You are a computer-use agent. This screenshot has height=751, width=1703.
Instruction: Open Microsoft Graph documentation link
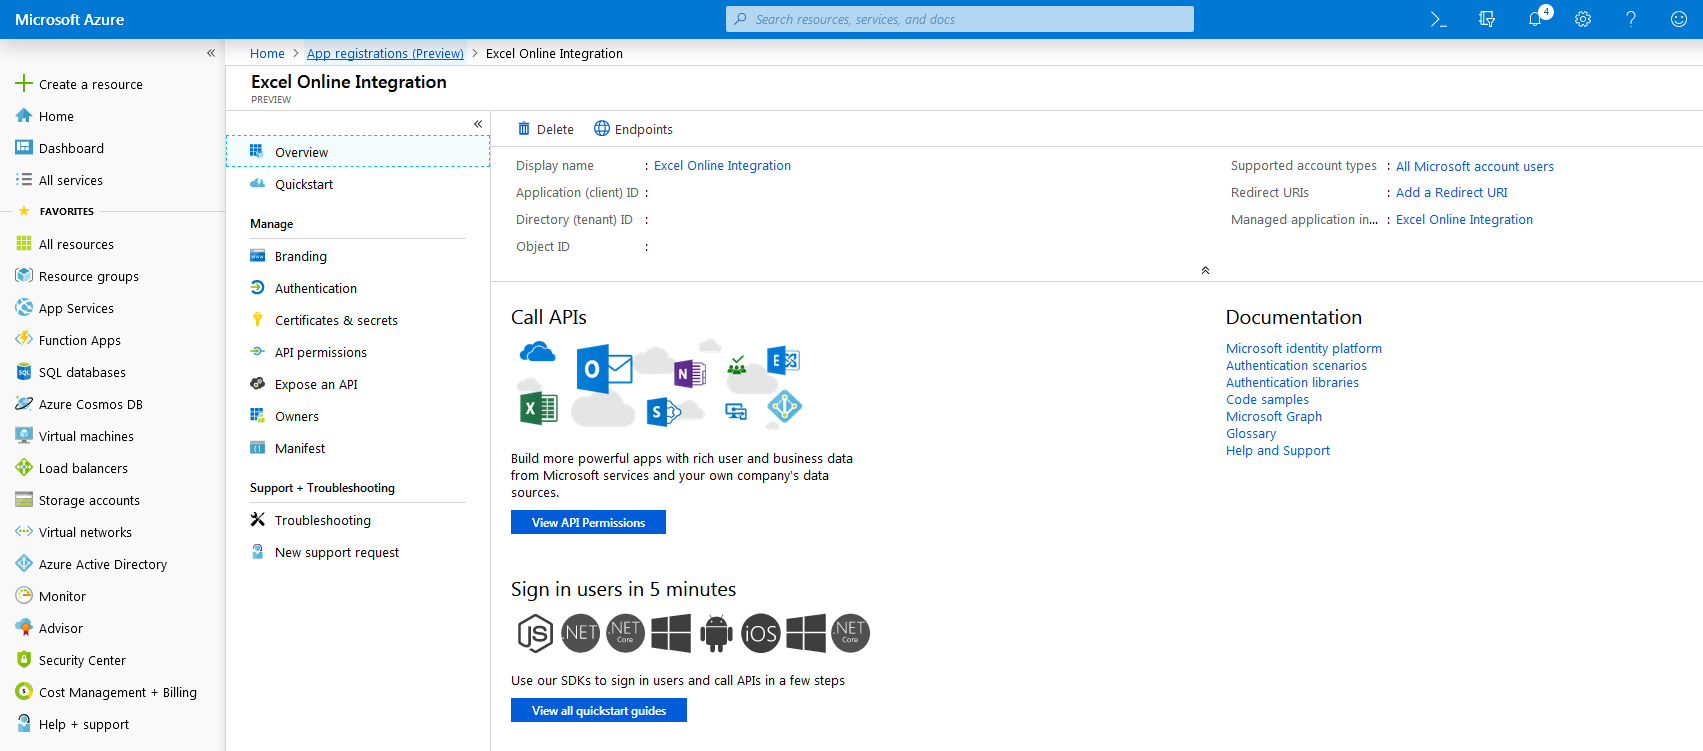[x=1274, y=417]
